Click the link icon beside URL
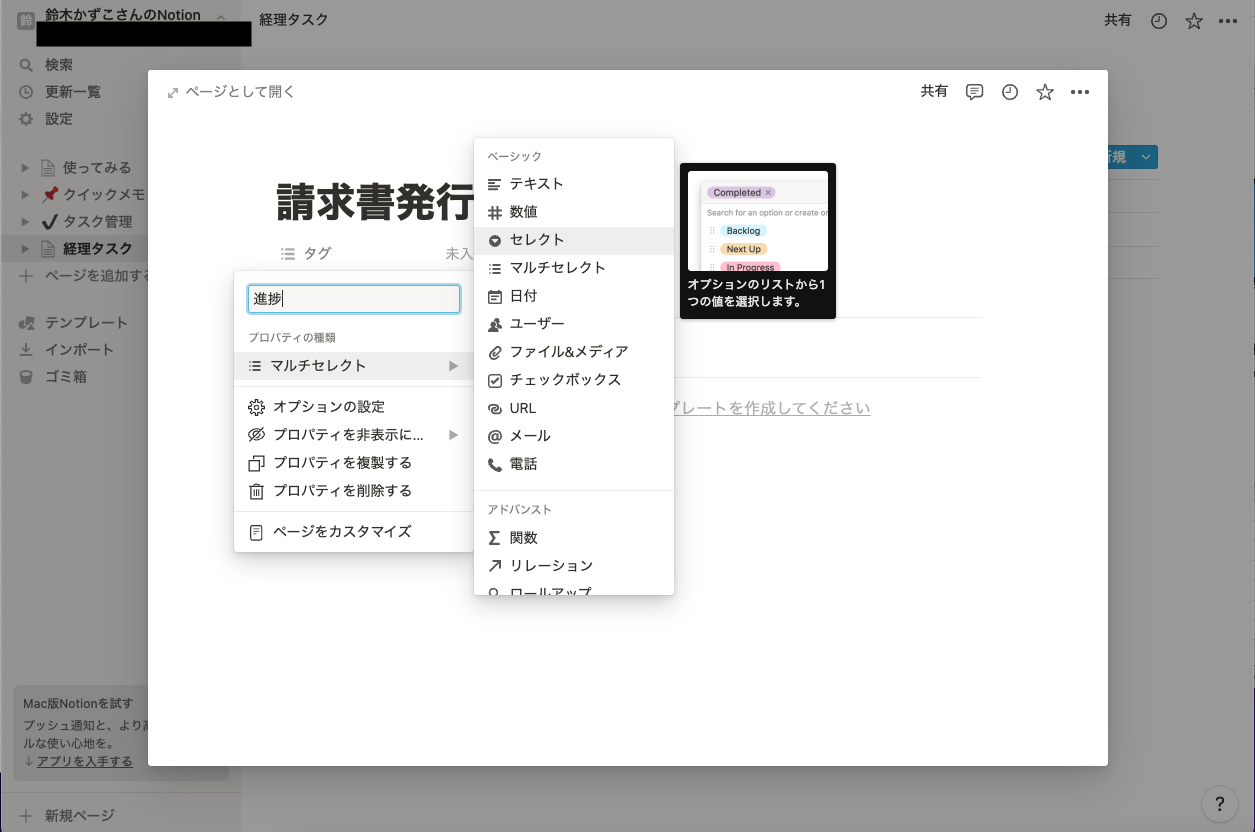Image resolution: width=1255 pixels, height=832 pixels. coord(494,408)
